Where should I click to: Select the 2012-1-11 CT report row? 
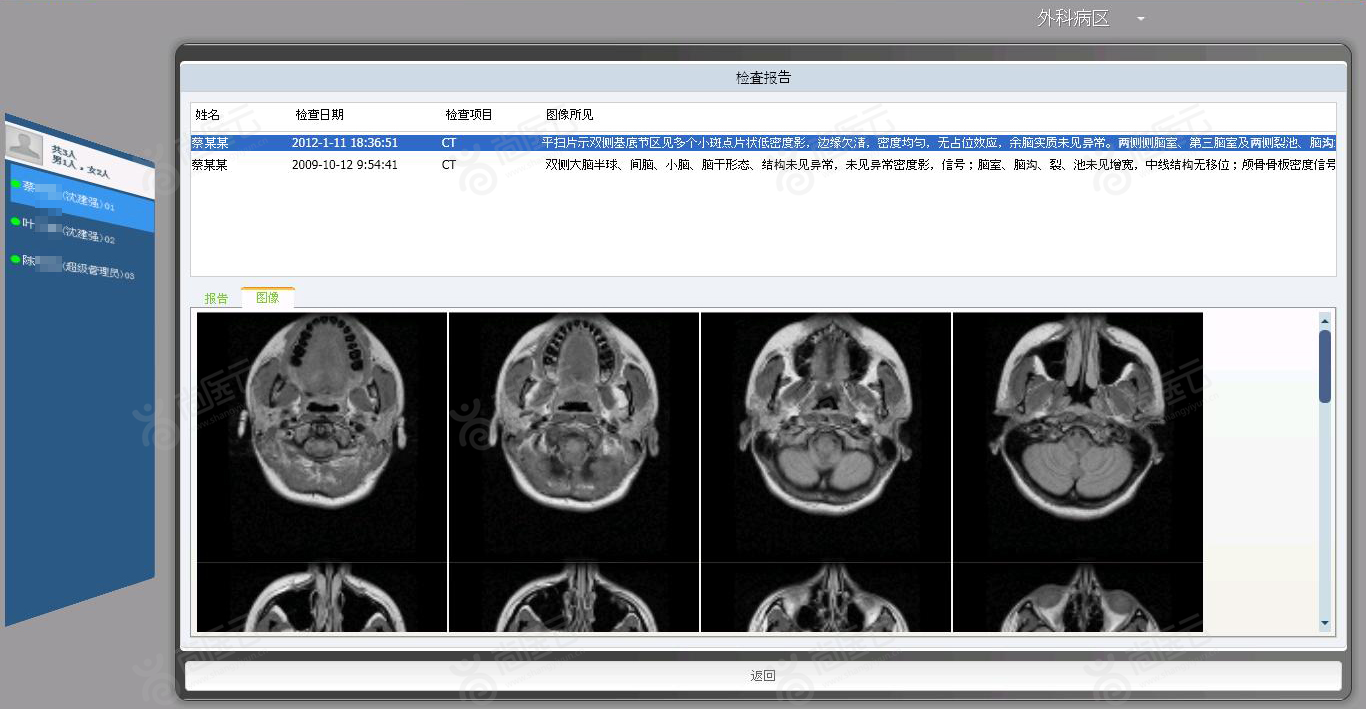(763, 143)
